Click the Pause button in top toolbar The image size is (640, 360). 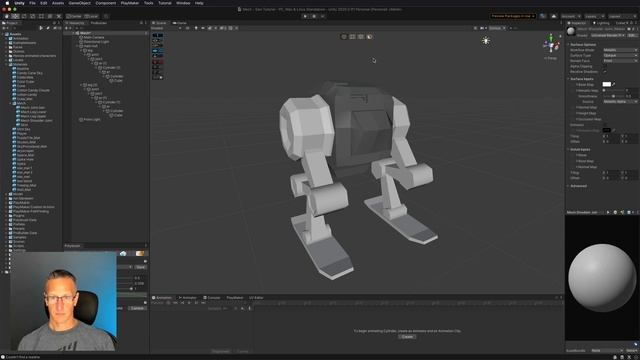[314, 16]
